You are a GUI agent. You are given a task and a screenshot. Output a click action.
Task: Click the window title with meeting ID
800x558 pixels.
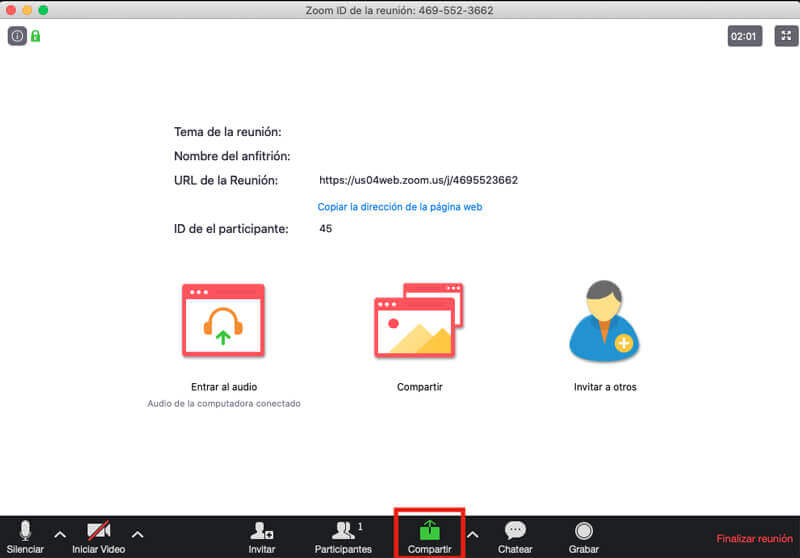click(399, 10)
